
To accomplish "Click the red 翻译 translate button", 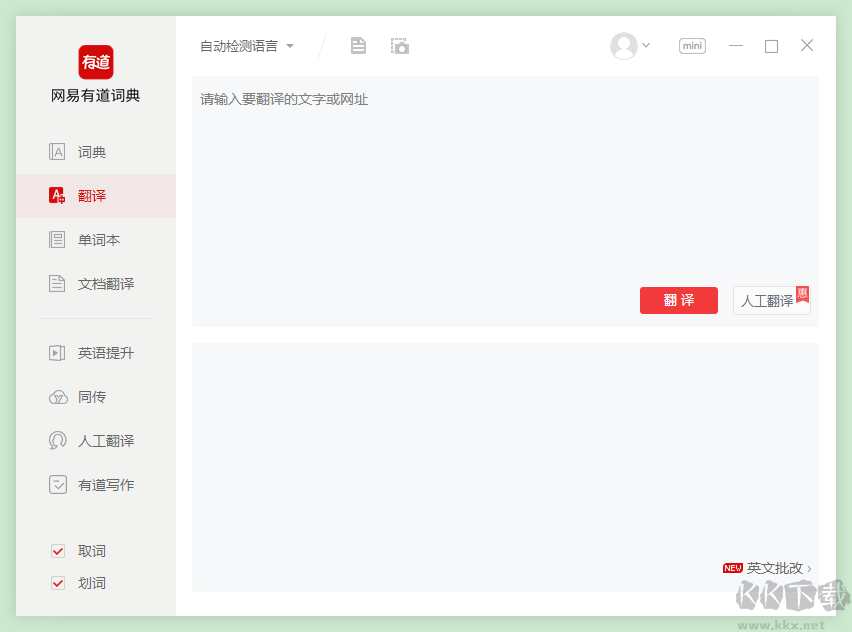I will click(678, 300).
